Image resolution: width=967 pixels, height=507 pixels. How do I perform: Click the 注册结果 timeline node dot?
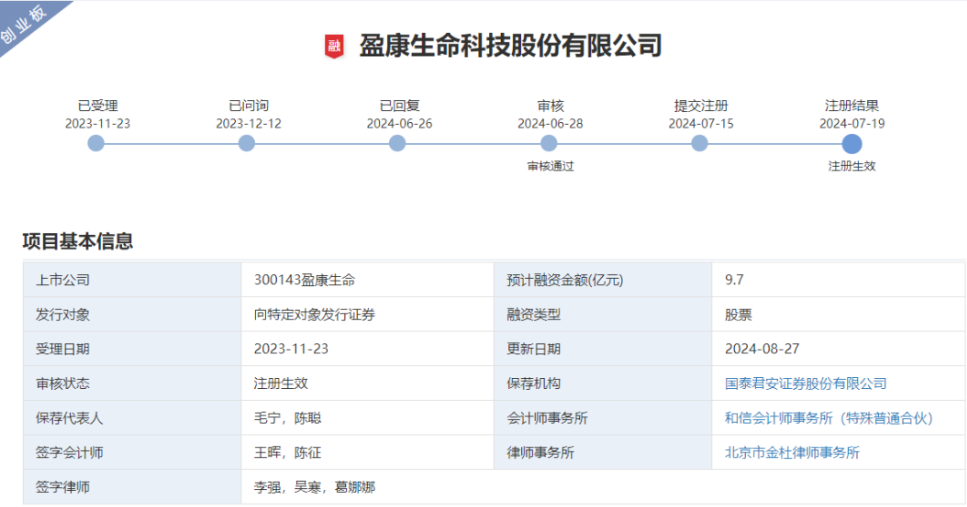852,144
